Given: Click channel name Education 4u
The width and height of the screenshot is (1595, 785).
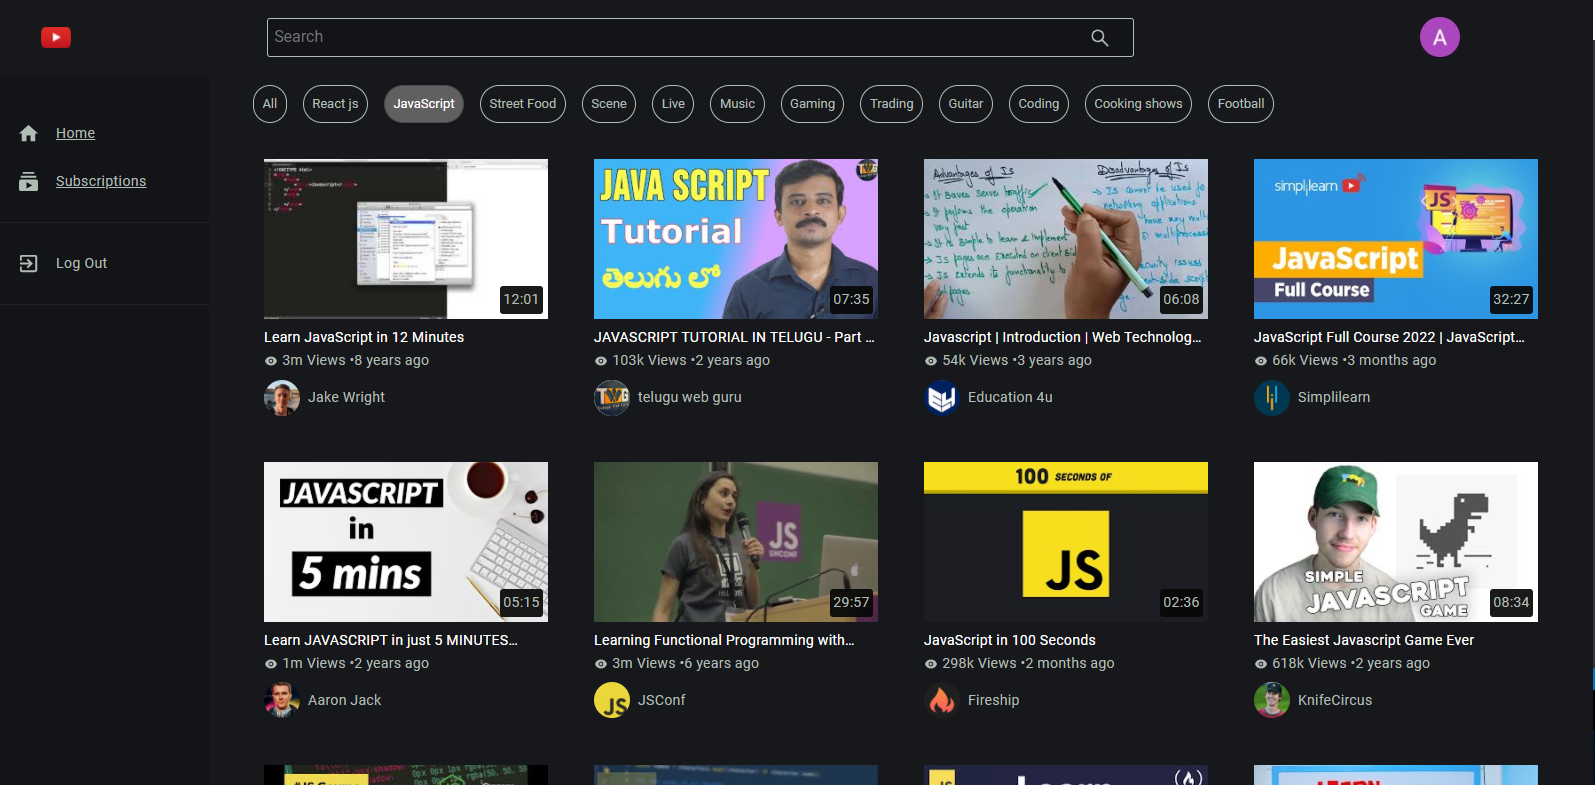Looking at the screenshot, I should [1010, 397].
